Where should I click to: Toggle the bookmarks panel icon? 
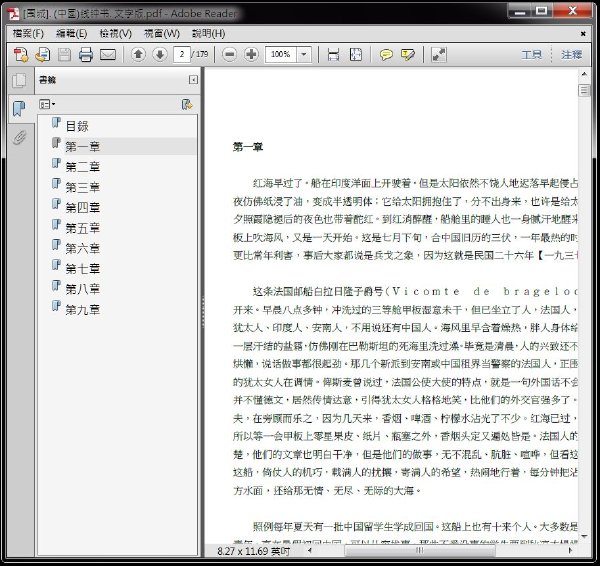pos(19,108)
